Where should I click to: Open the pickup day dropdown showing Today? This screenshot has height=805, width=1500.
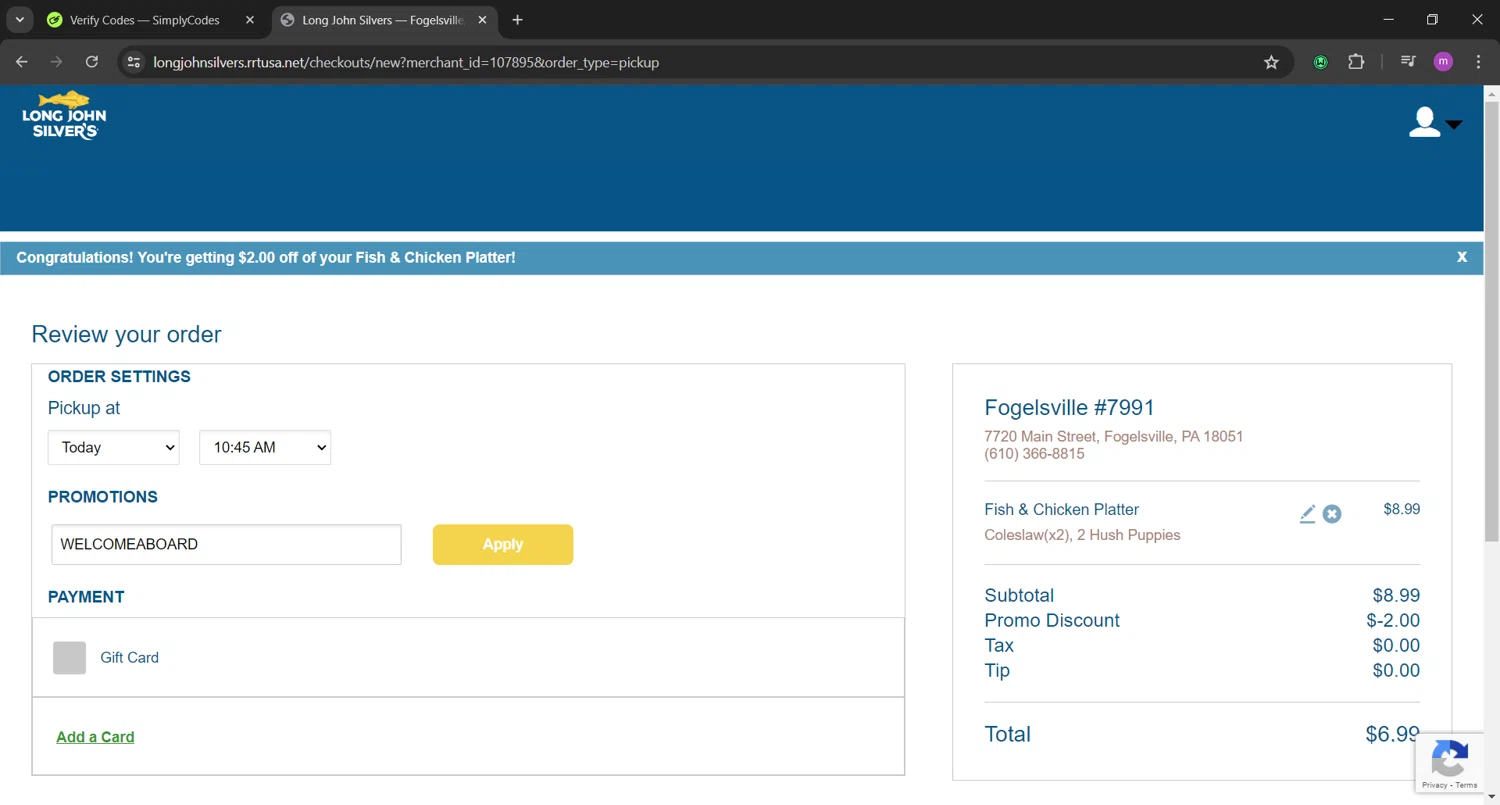[x=113, y=447]
